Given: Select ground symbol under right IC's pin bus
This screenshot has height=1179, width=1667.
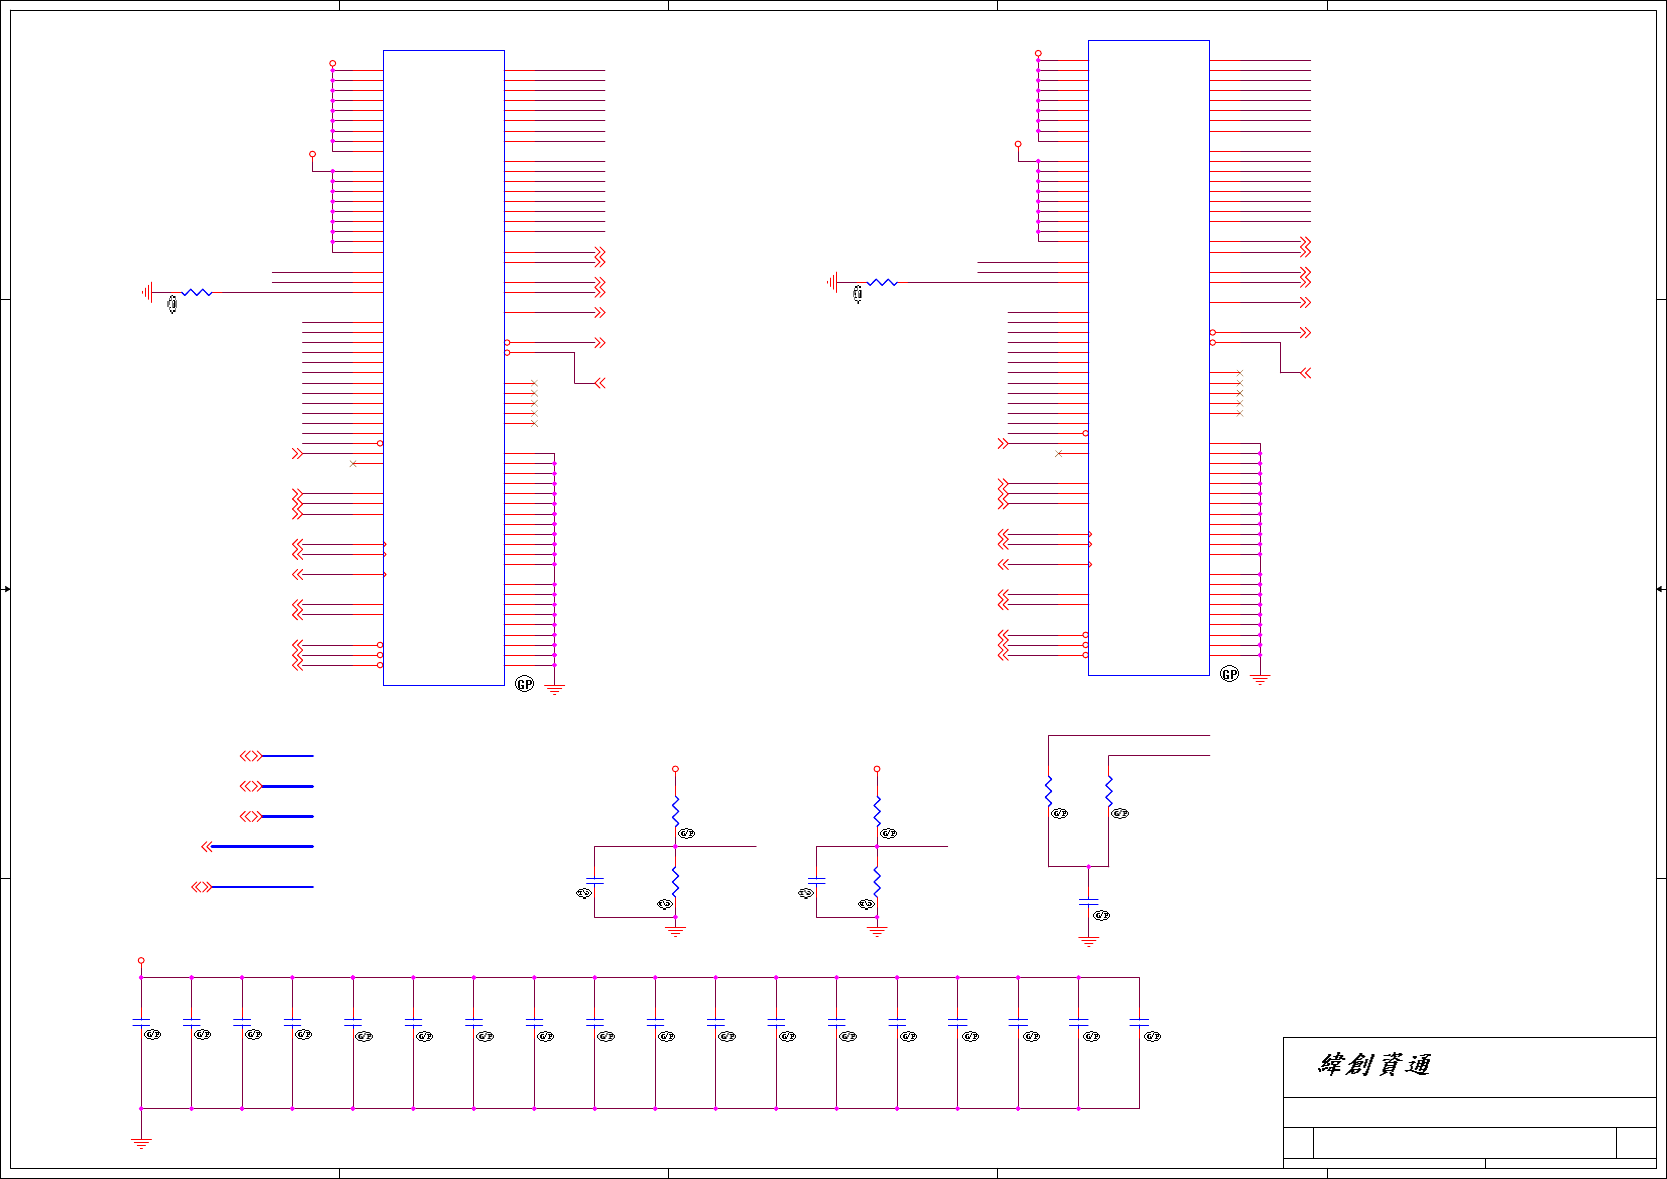Looking at the screenshot, I should (1260, 680).
